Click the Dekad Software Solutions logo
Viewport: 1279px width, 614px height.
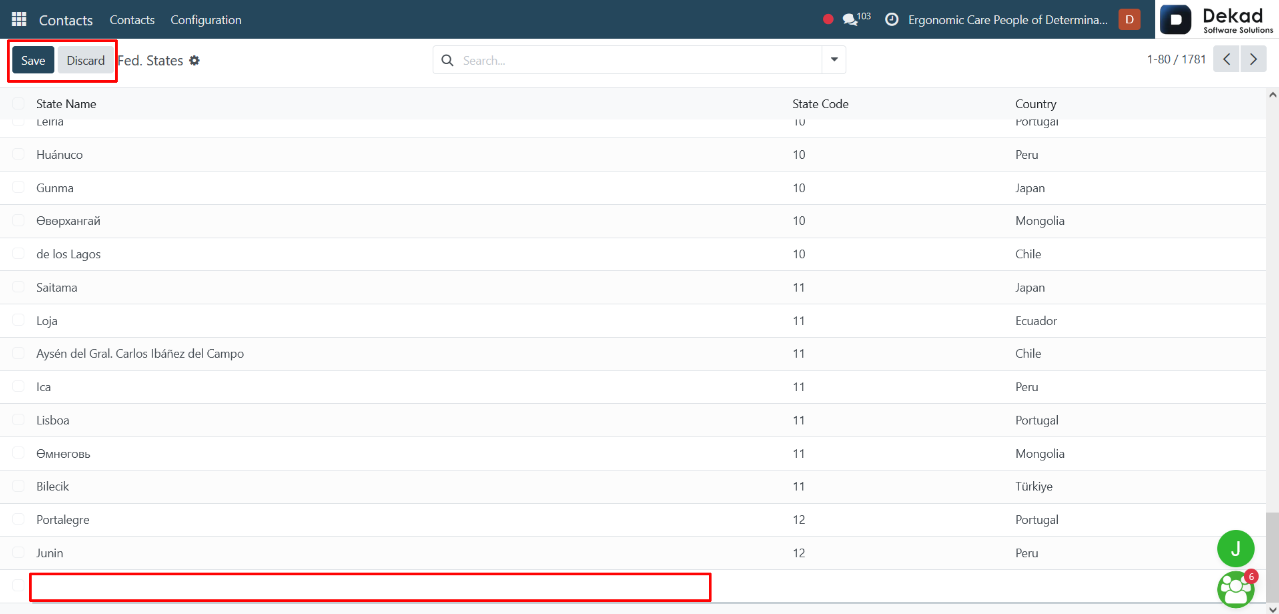pos(1217,20)
